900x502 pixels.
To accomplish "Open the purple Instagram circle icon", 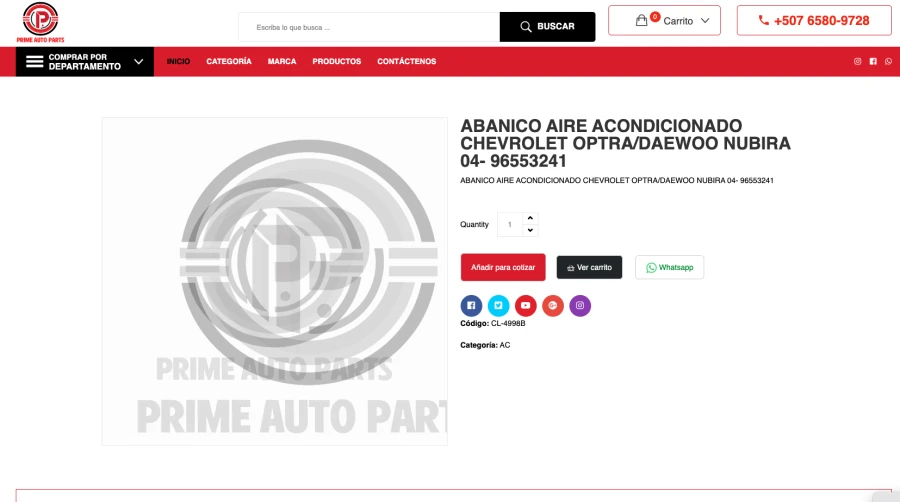I will (580, 305).
